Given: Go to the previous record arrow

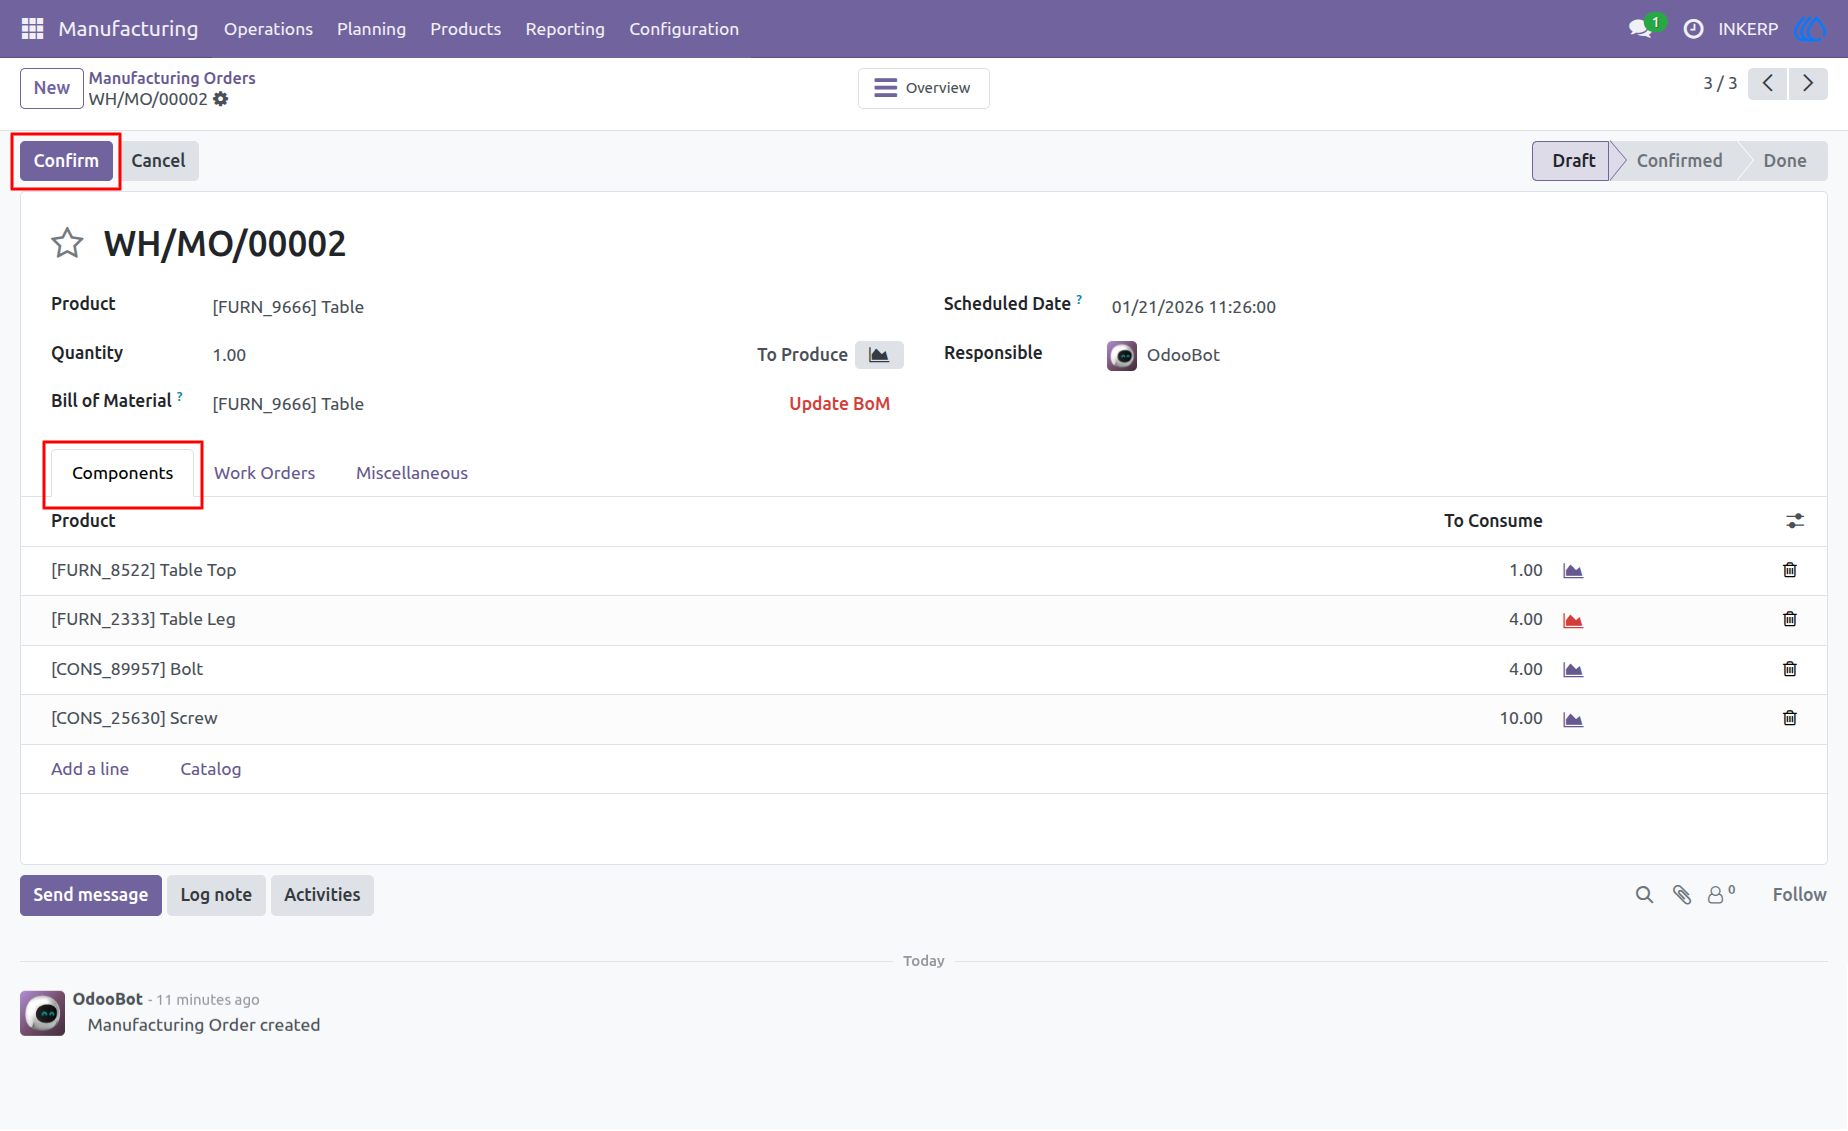Looking at the screenshot, I should tap(1768, 84).
